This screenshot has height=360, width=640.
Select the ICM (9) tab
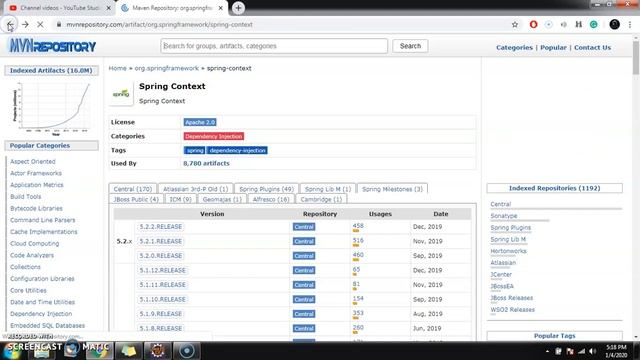coord(180,199)
